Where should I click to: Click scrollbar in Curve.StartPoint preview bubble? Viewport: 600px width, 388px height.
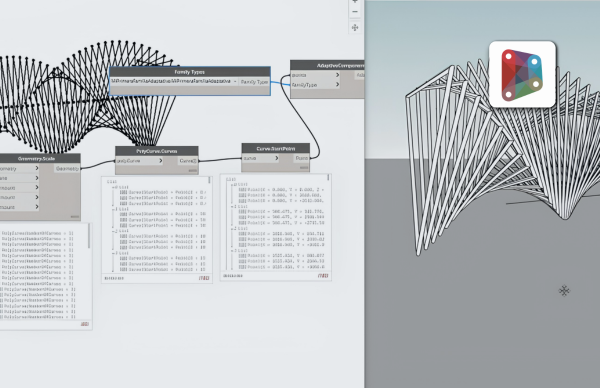coord(328,178)
